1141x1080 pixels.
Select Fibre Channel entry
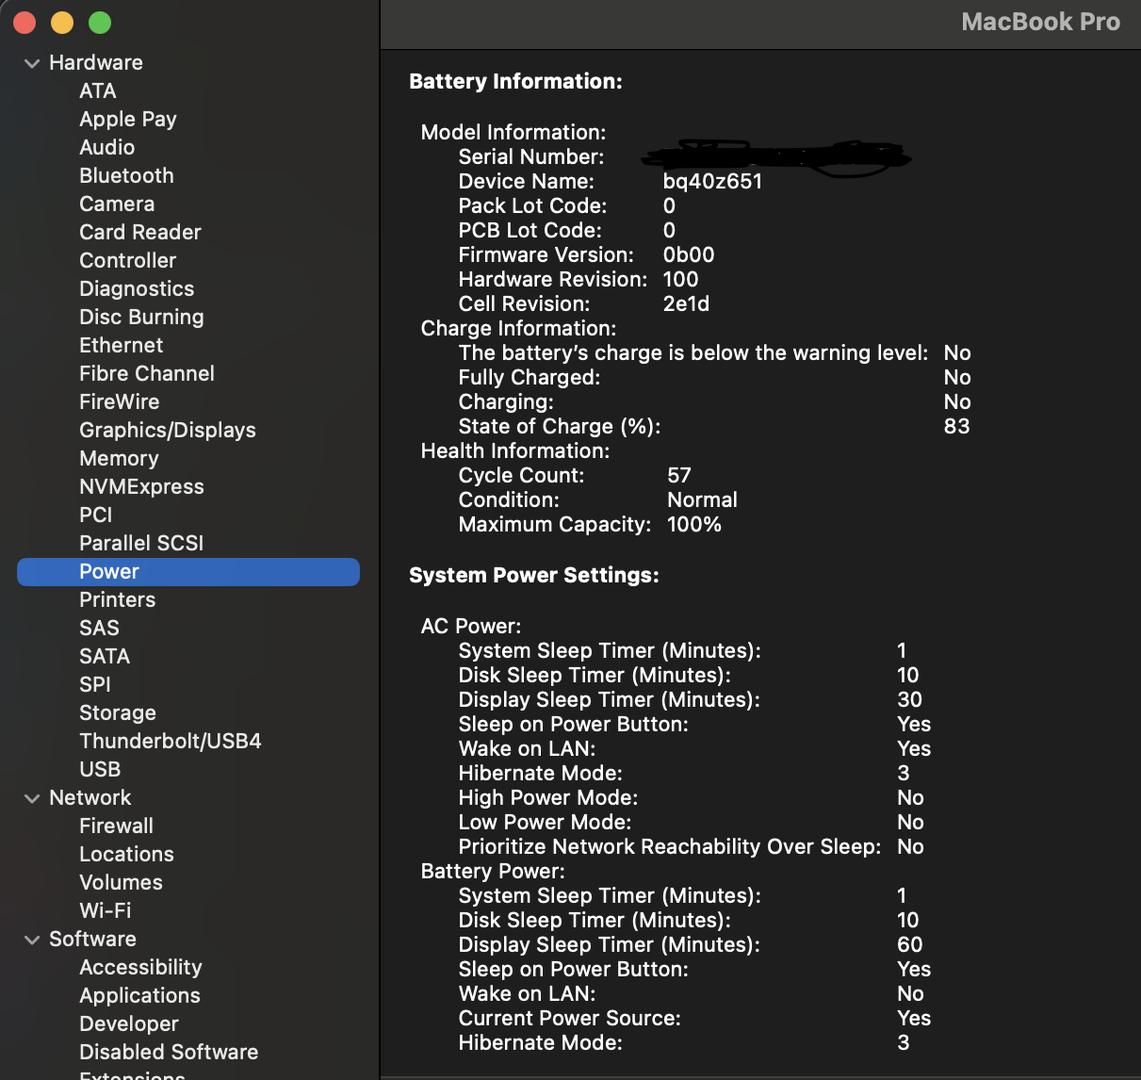[x=147, y=374]
